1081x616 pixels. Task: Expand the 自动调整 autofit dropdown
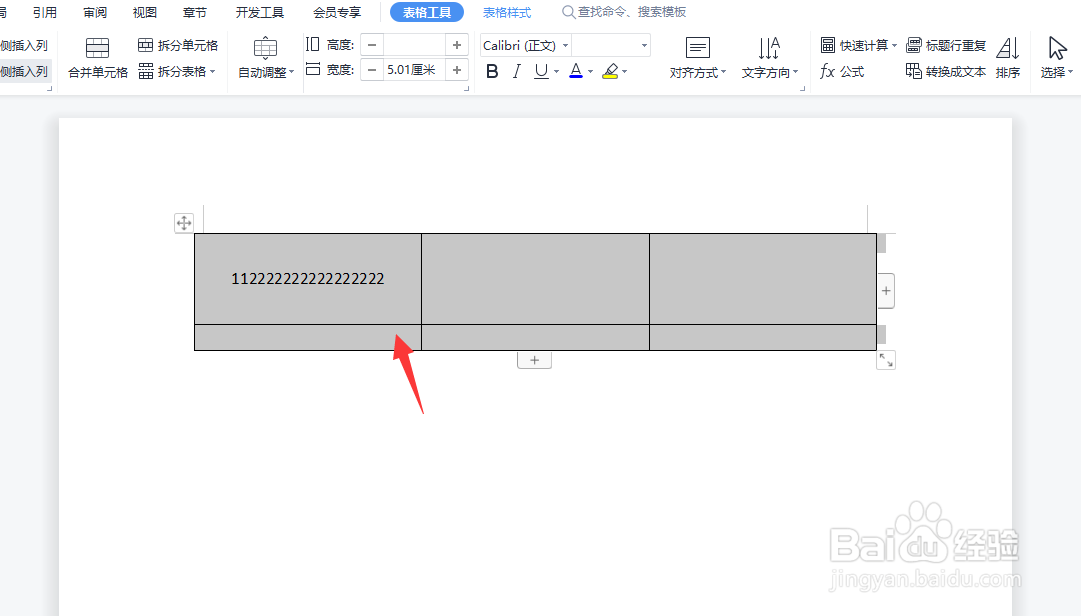click(265, 58)
